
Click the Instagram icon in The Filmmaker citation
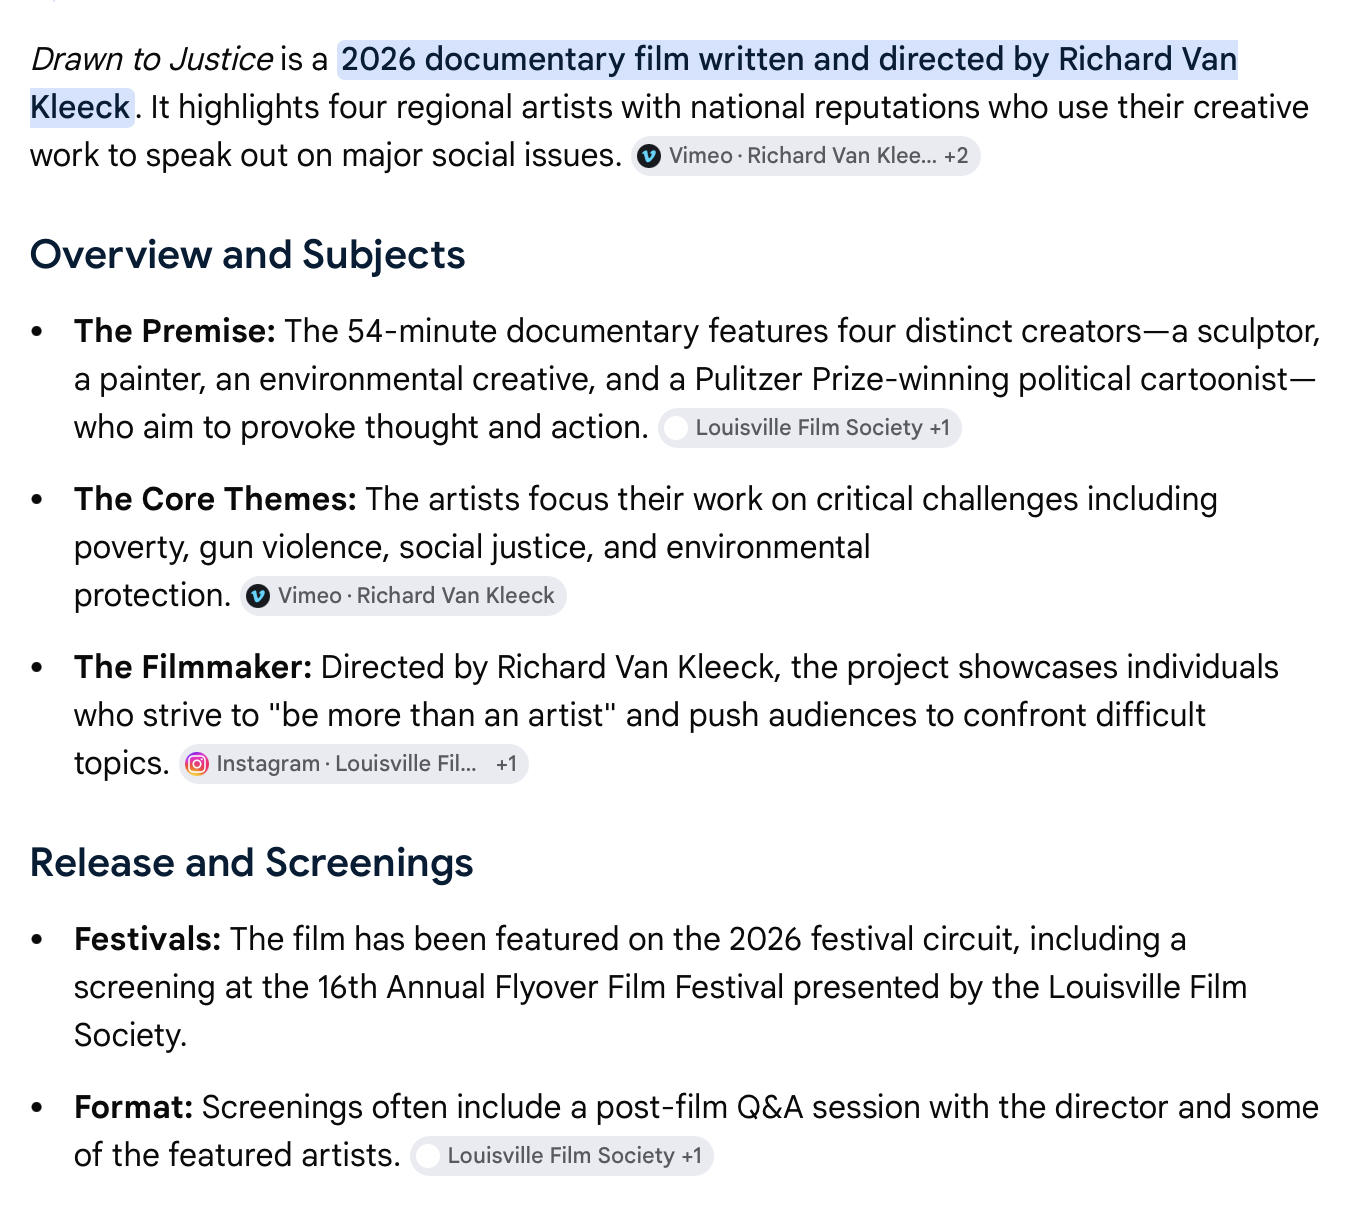tap(197, 764)
